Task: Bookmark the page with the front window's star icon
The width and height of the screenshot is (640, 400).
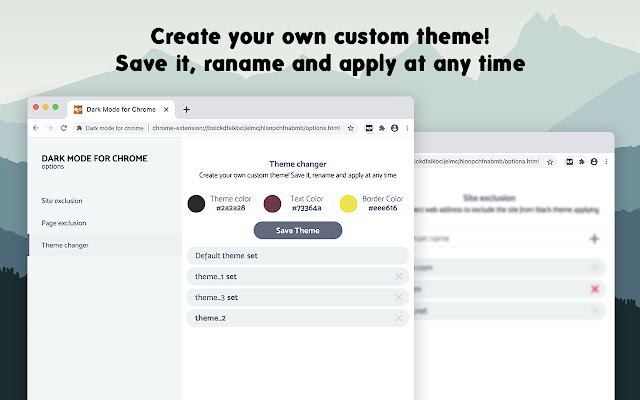Action: tap(350, 128)
